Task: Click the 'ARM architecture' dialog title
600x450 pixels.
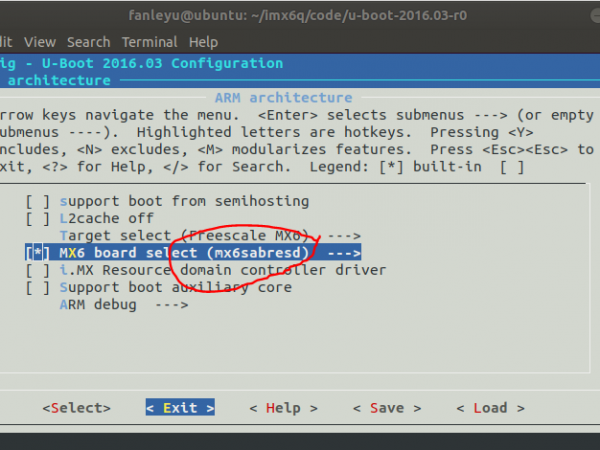Action: tap(283, 98)
